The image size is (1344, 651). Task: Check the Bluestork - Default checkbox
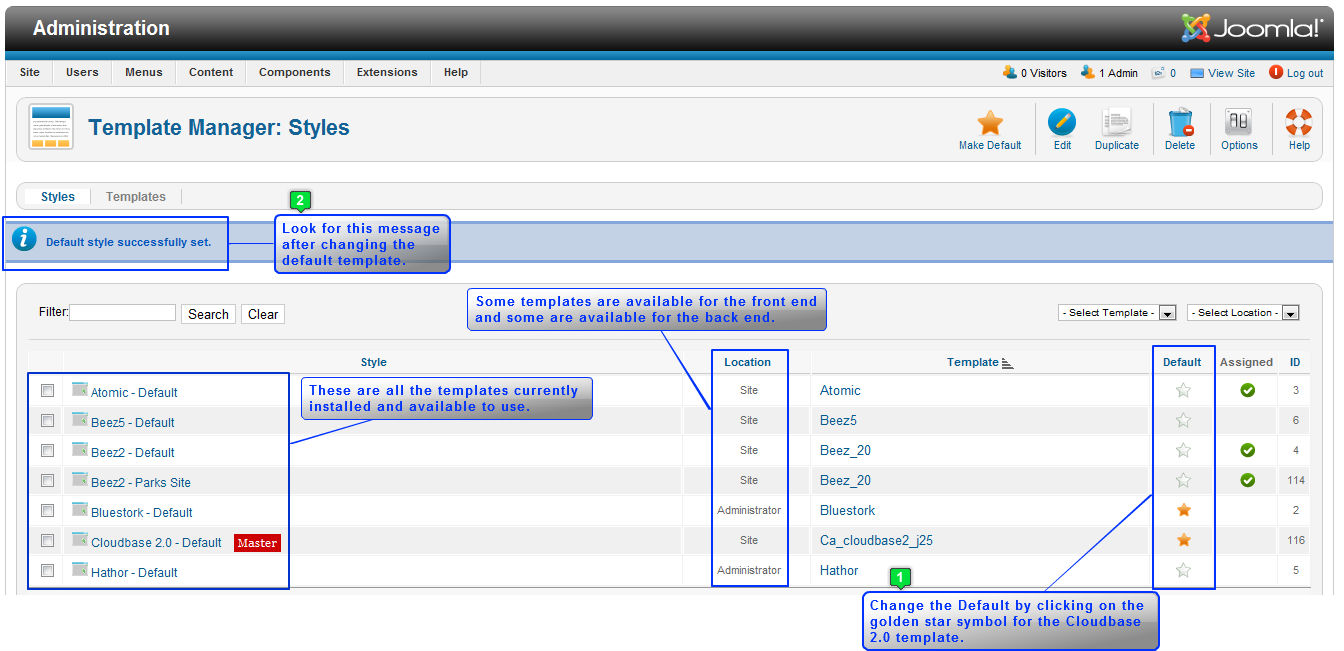click(47, 510)
